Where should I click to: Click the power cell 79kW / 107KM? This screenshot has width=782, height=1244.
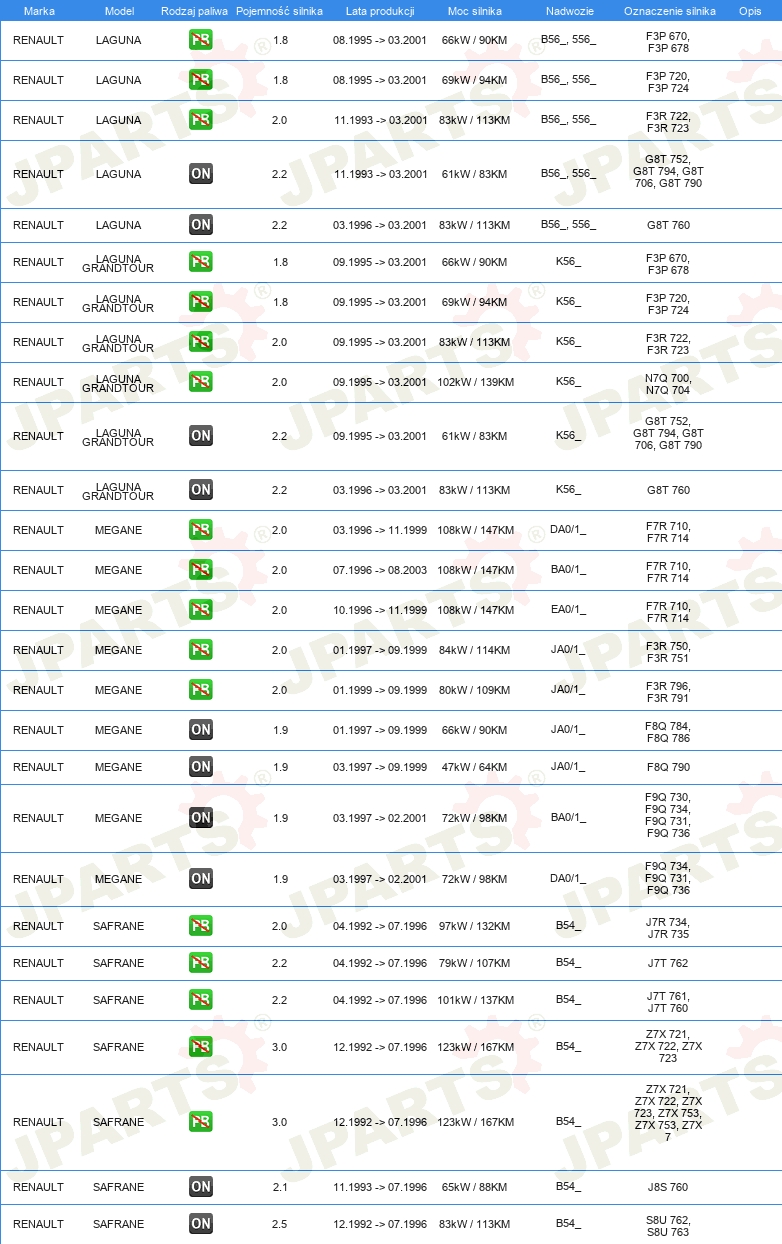coord(475,963)
